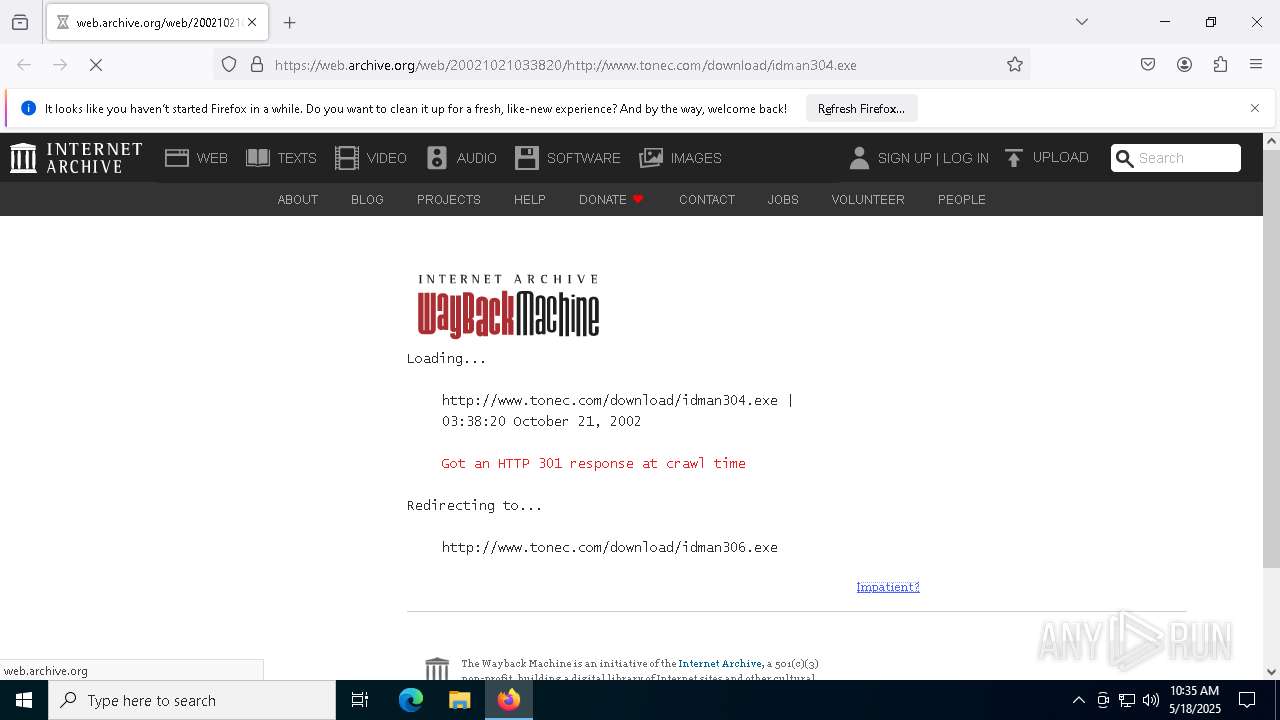This screenshot has width=1280, height=720.
Task: Click the Impatient? link
Action: 888,587
